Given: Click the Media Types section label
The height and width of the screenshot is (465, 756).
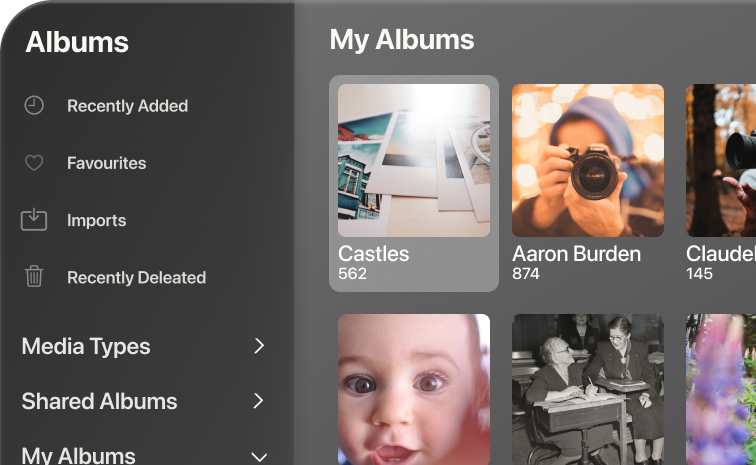Looking at the screenshot, I should coord(86,347).
